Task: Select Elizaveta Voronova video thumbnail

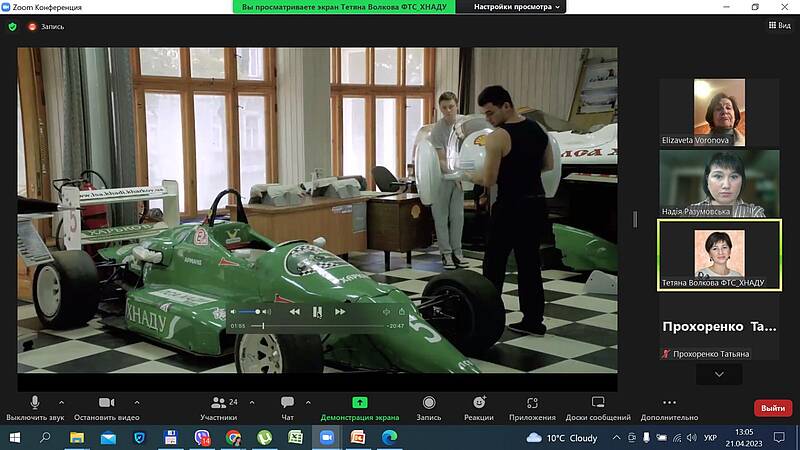Action: 719,112
